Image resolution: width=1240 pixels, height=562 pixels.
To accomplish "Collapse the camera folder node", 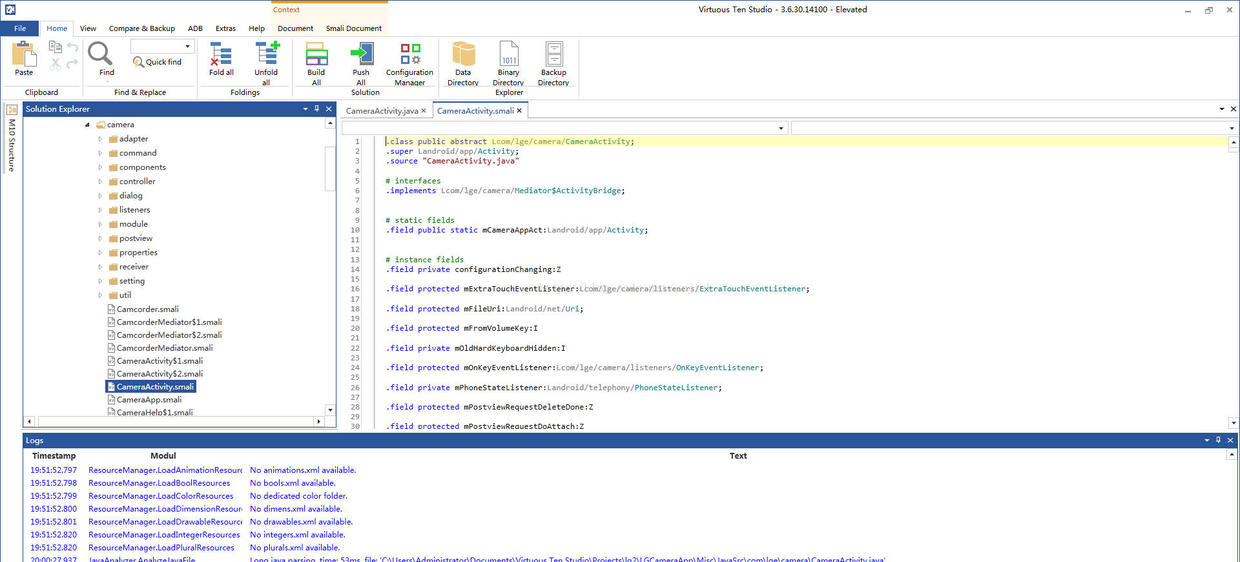I will pos(88,125).
